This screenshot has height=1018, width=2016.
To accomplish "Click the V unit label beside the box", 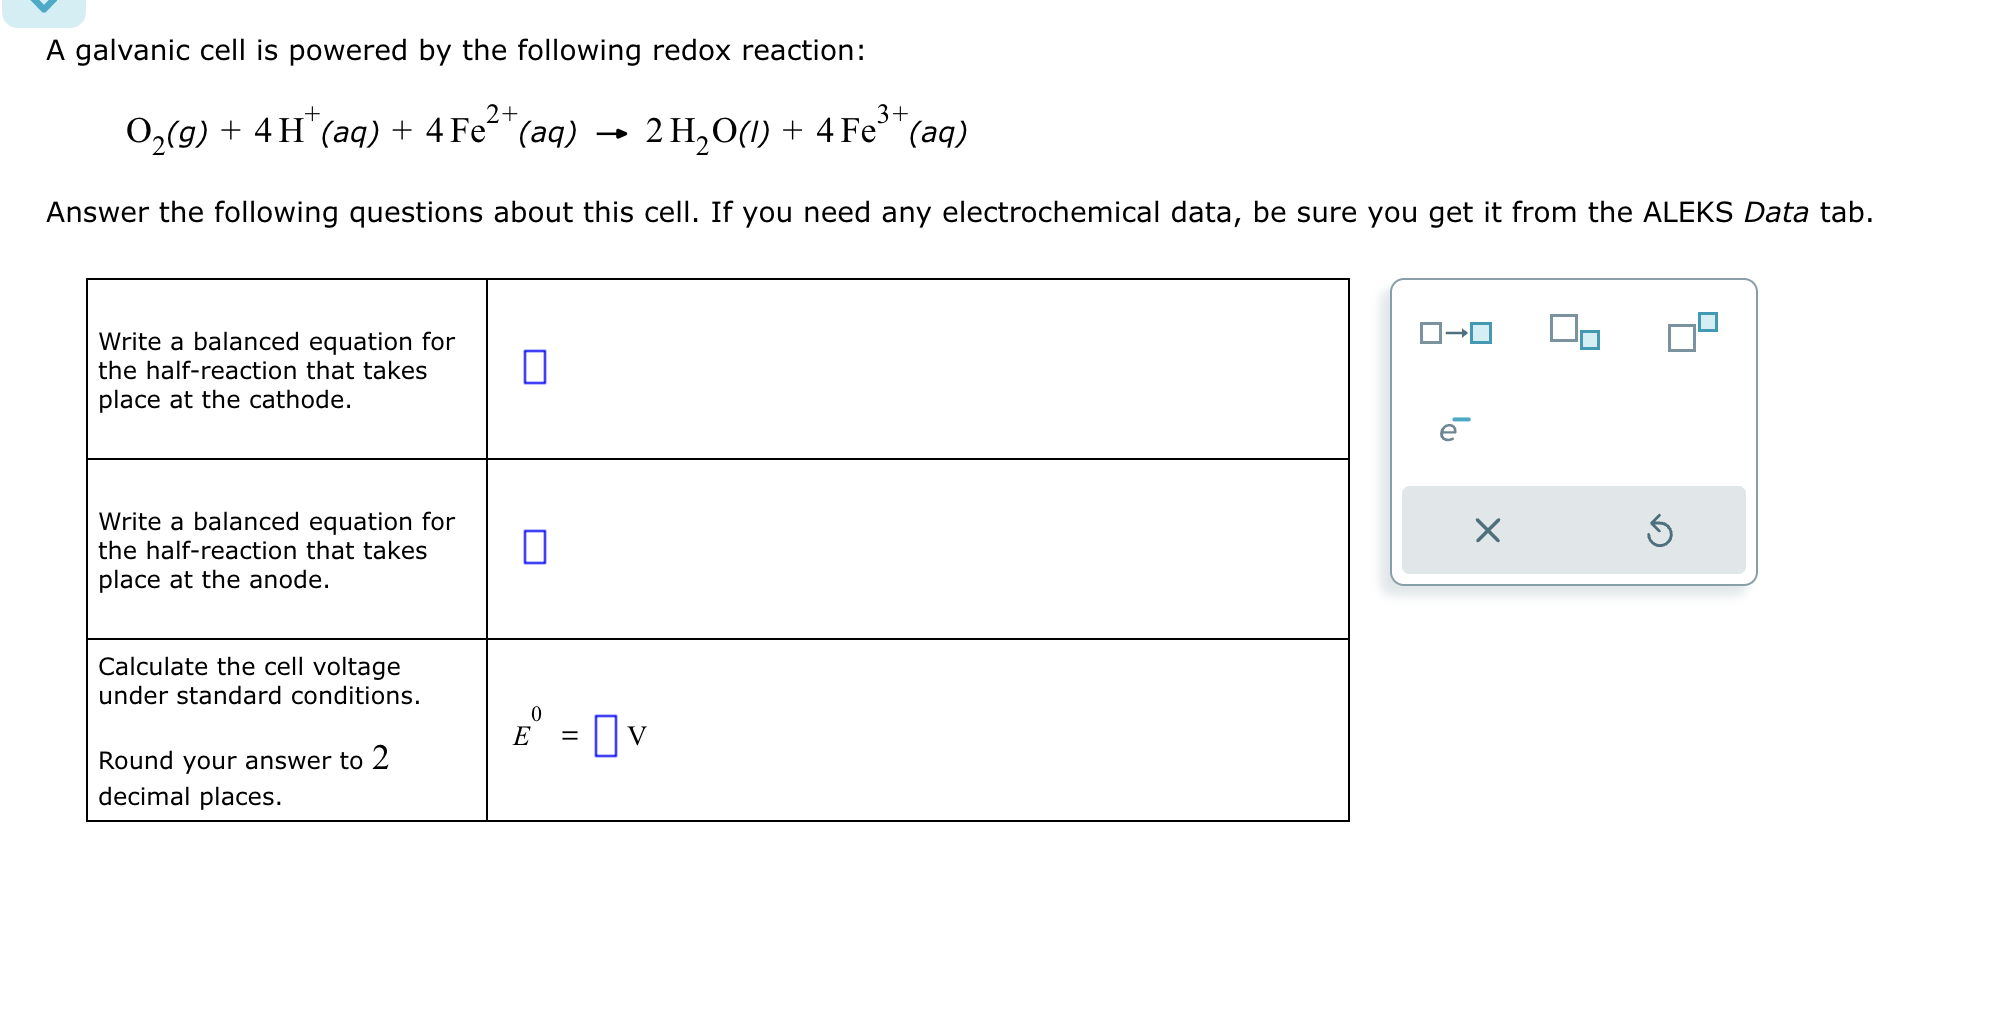I will [638, 736].
